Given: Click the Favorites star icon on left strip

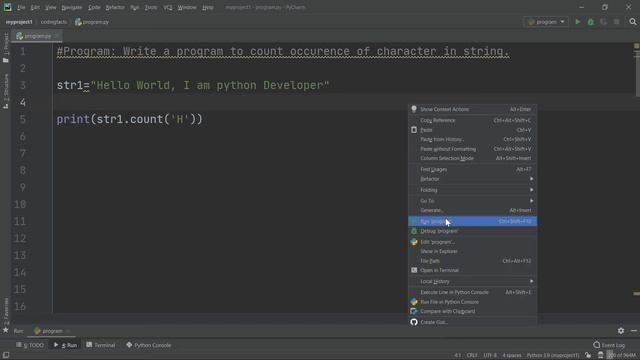Looking at the screenshot, I should (x=6, y=330).
